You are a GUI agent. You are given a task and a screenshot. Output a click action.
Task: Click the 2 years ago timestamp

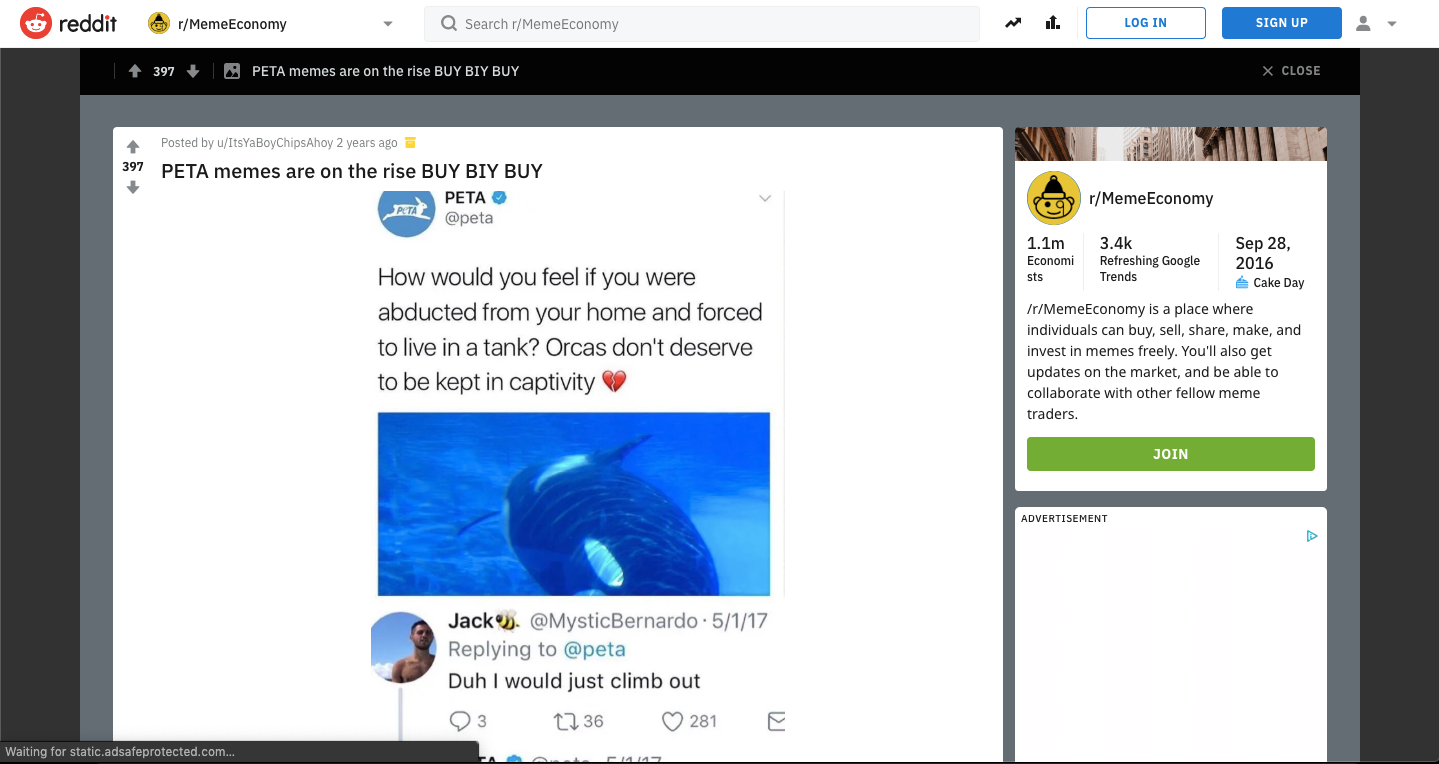(x=367, y=143)
